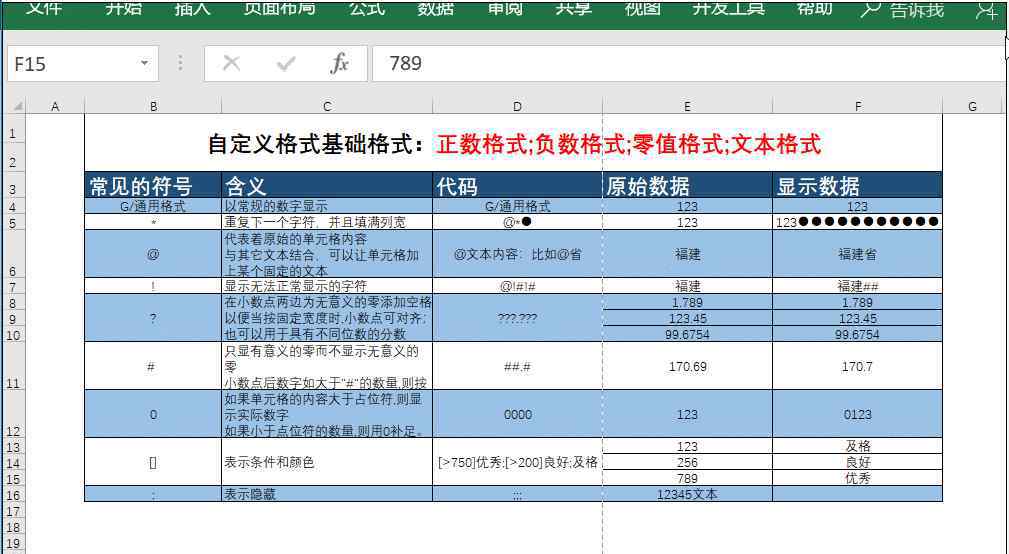Select cell showing 表示隐藏
Viewport: 1009px width, 554px height.
327,494
